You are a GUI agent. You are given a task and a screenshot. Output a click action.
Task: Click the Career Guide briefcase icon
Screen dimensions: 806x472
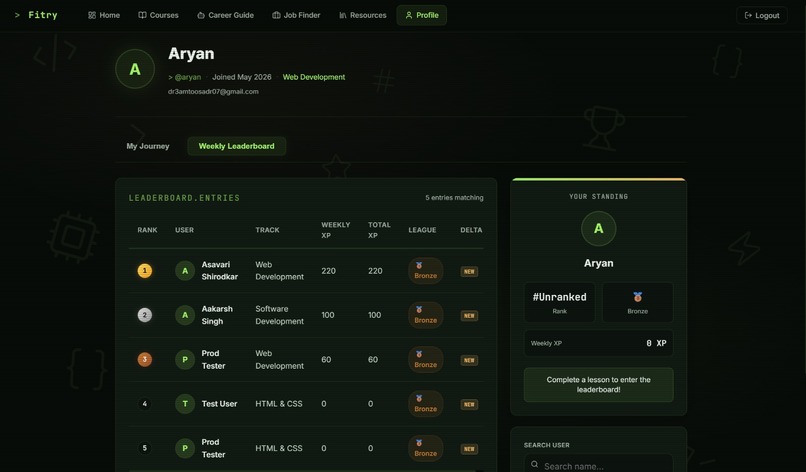(x=201, y=15)
